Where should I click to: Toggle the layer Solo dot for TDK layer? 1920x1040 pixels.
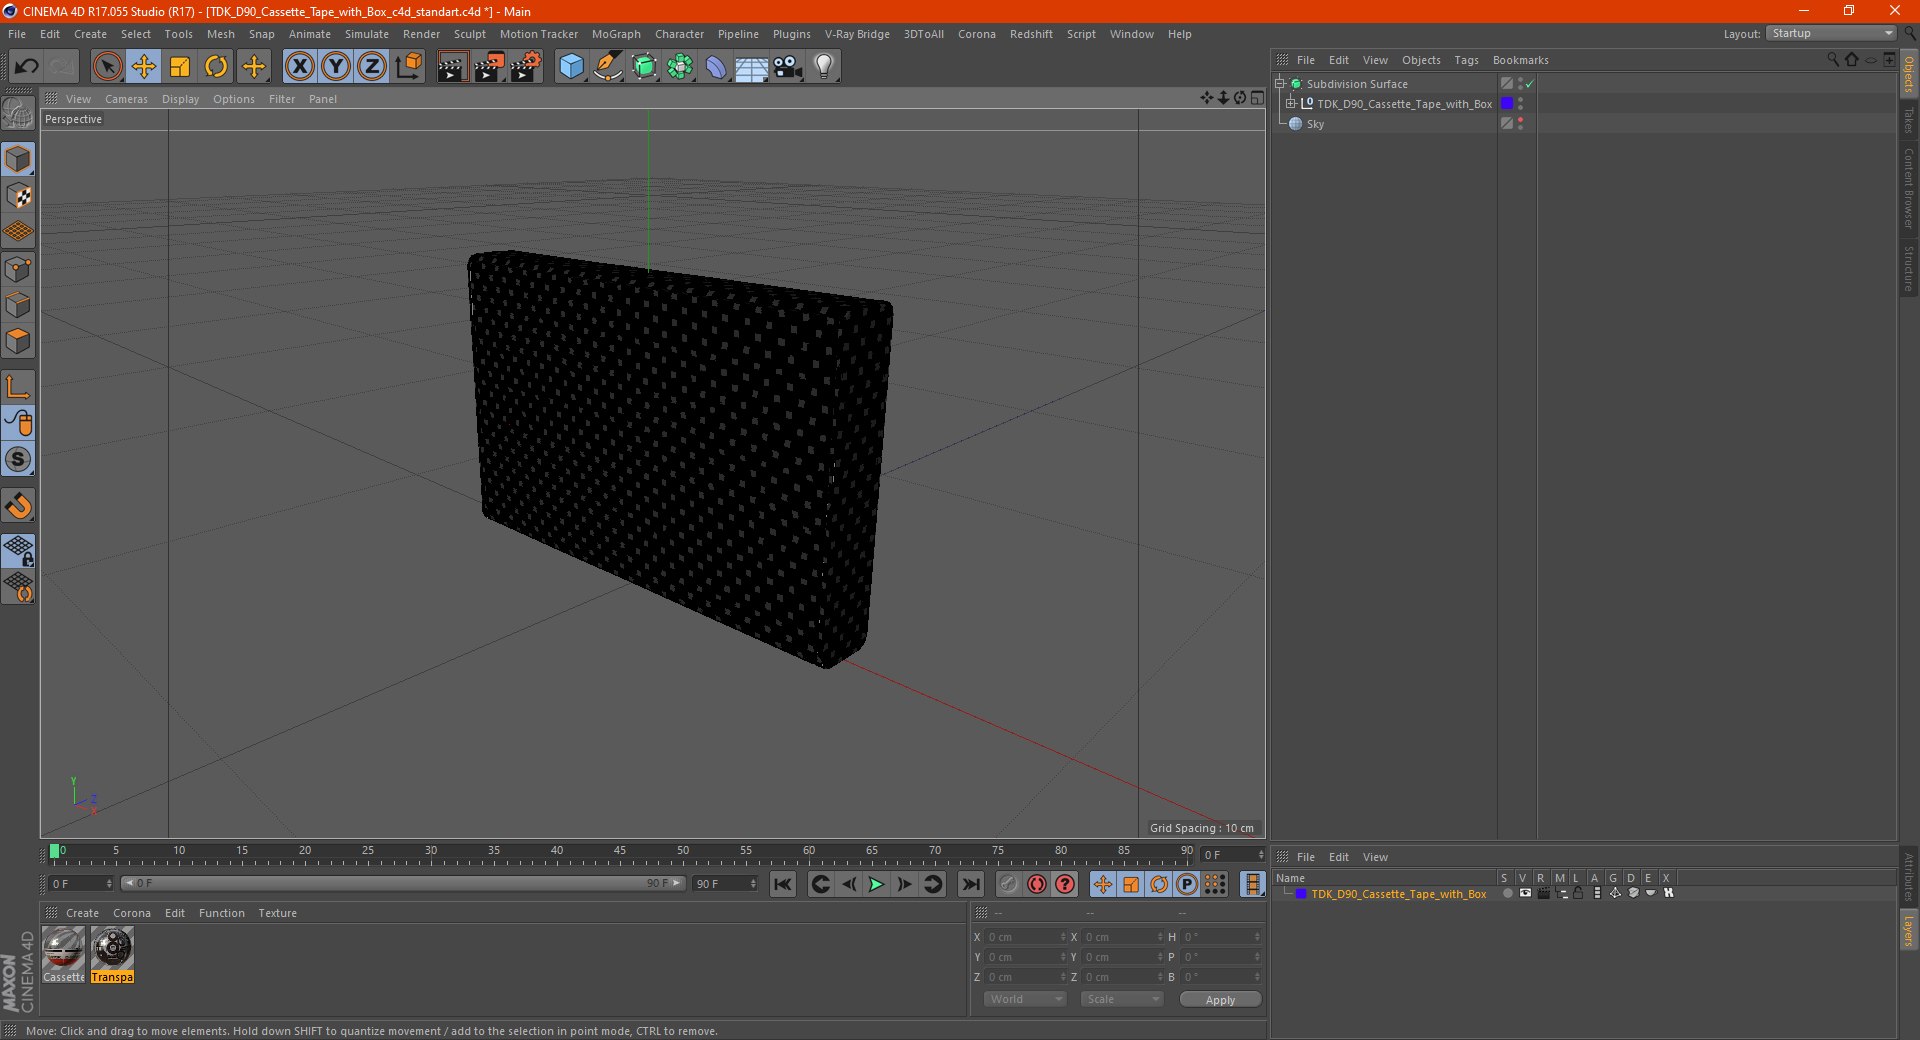click(x=1506, y=894)
